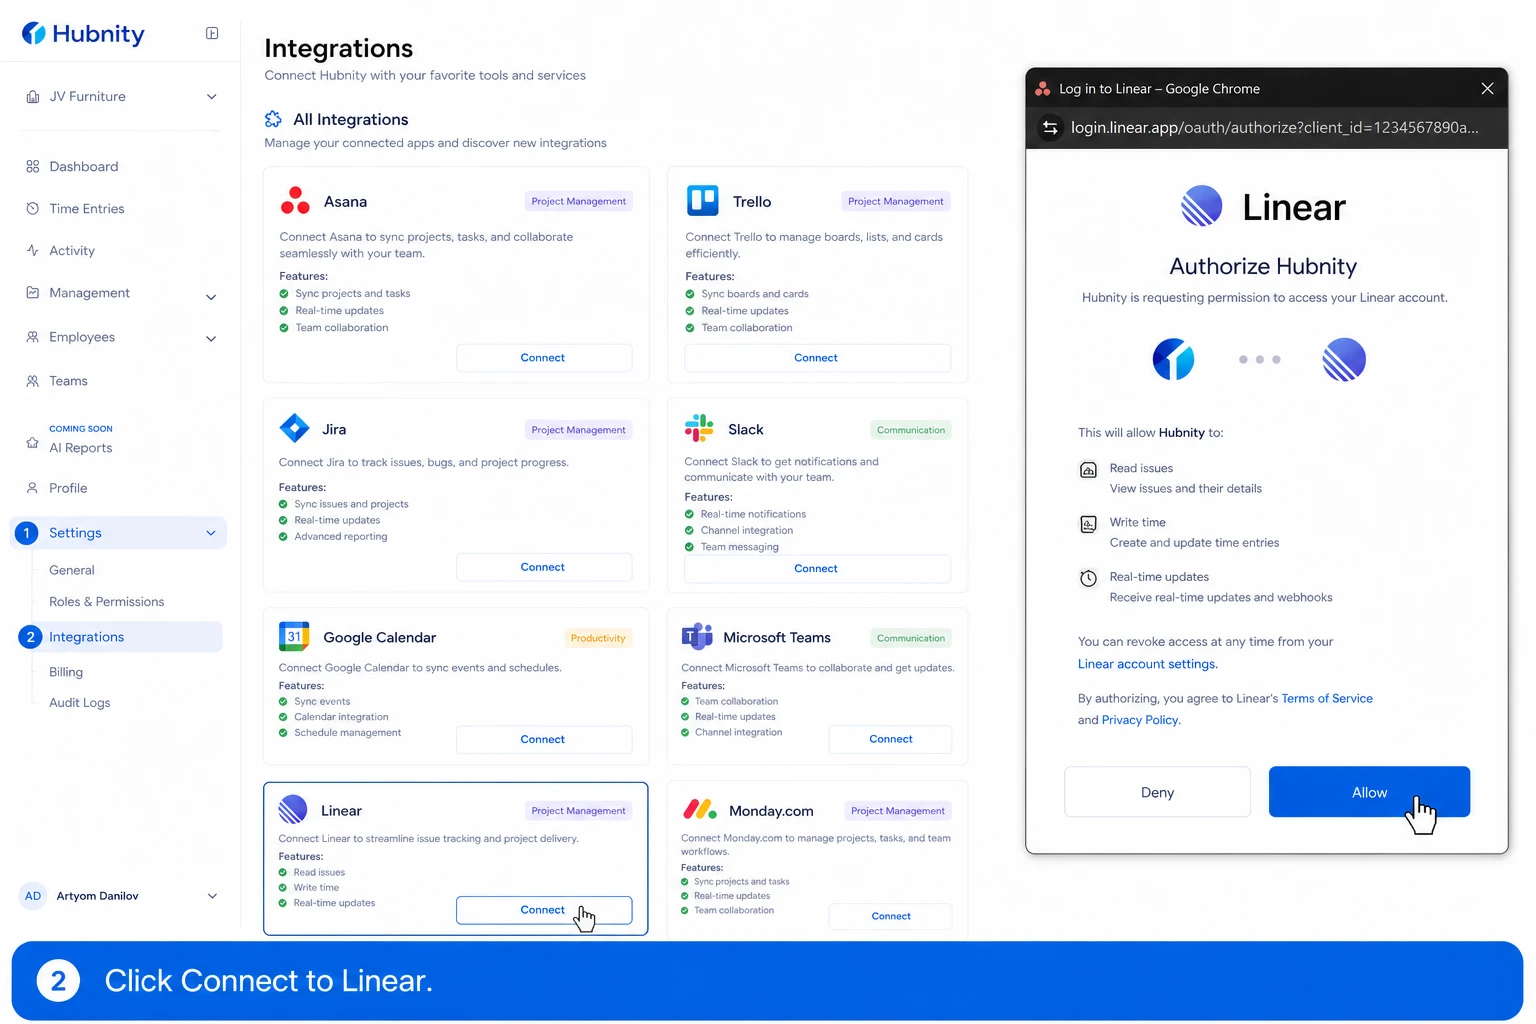Click the Real-time updates clock icon in popup
Screen dimensions: 1536x1024
[x=1088, y=578]
